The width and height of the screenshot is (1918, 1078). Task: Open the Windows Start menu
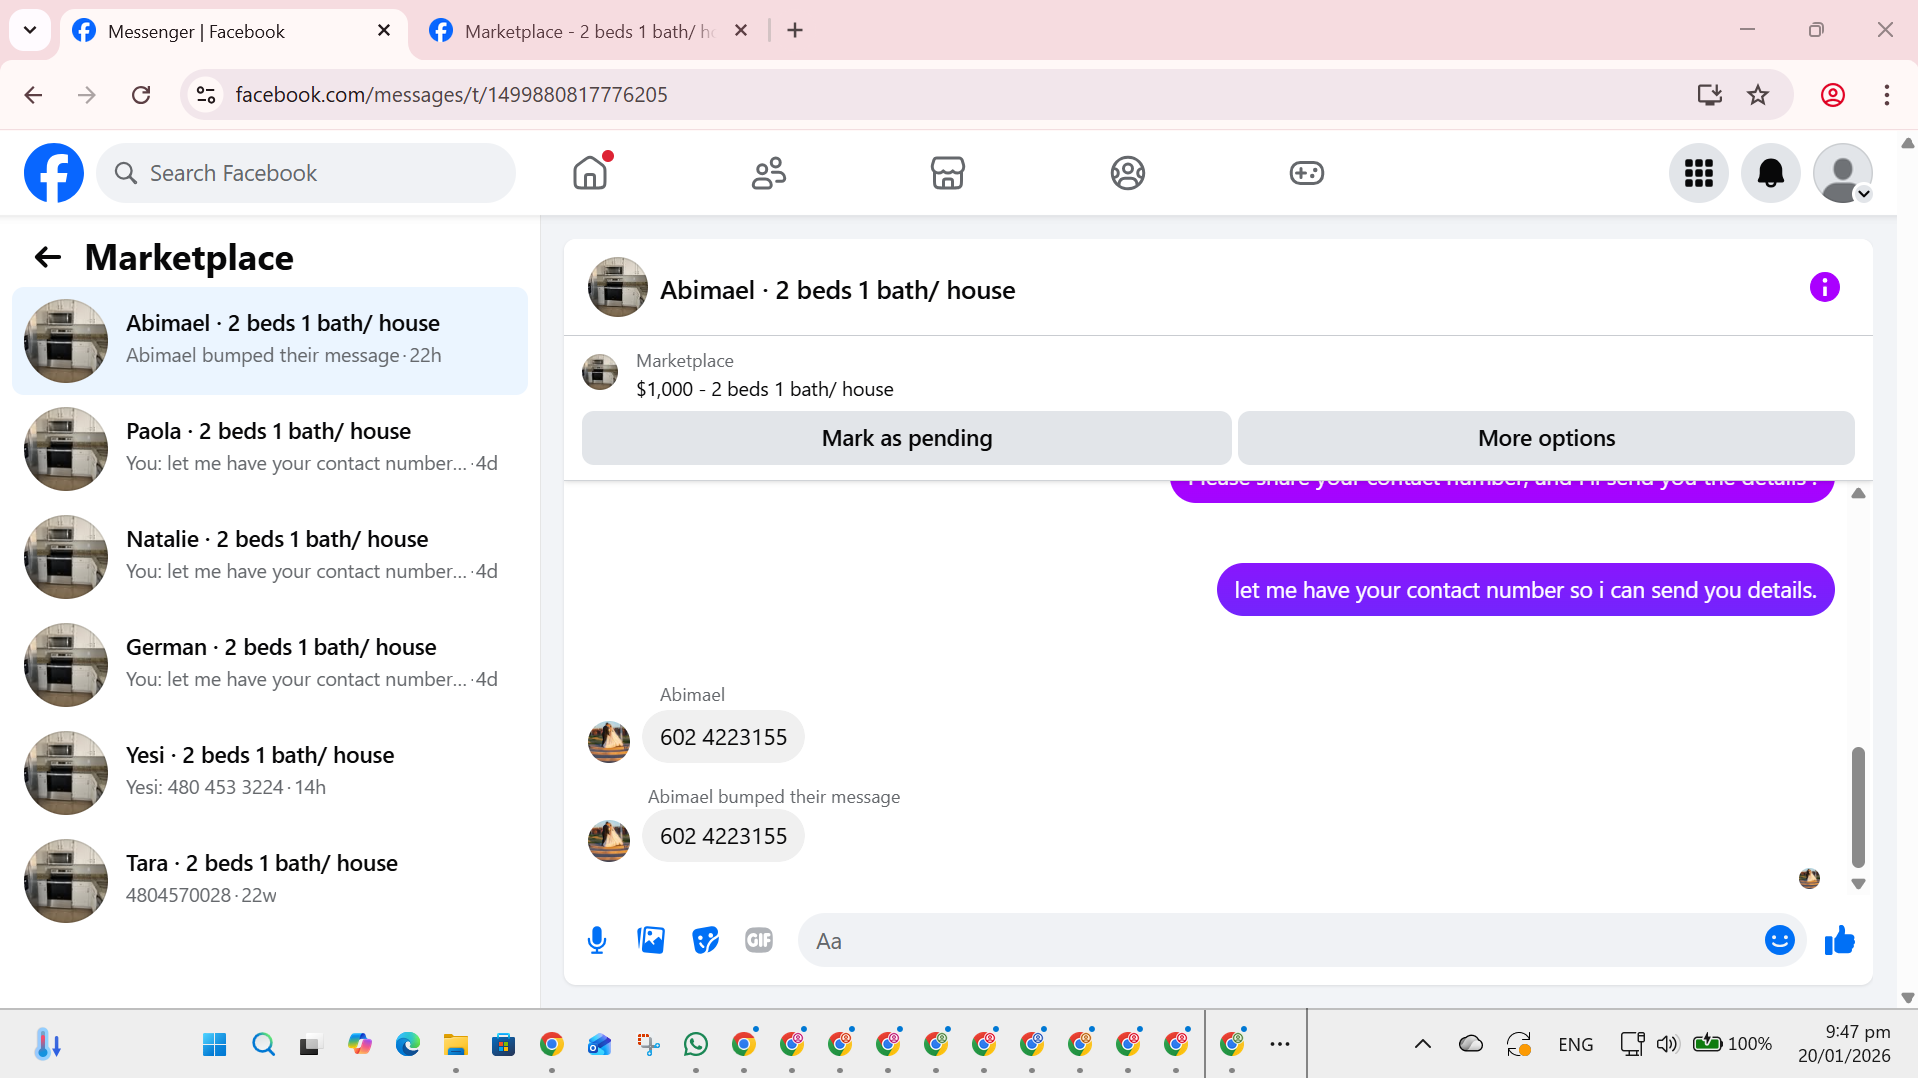pos(214,1045)
